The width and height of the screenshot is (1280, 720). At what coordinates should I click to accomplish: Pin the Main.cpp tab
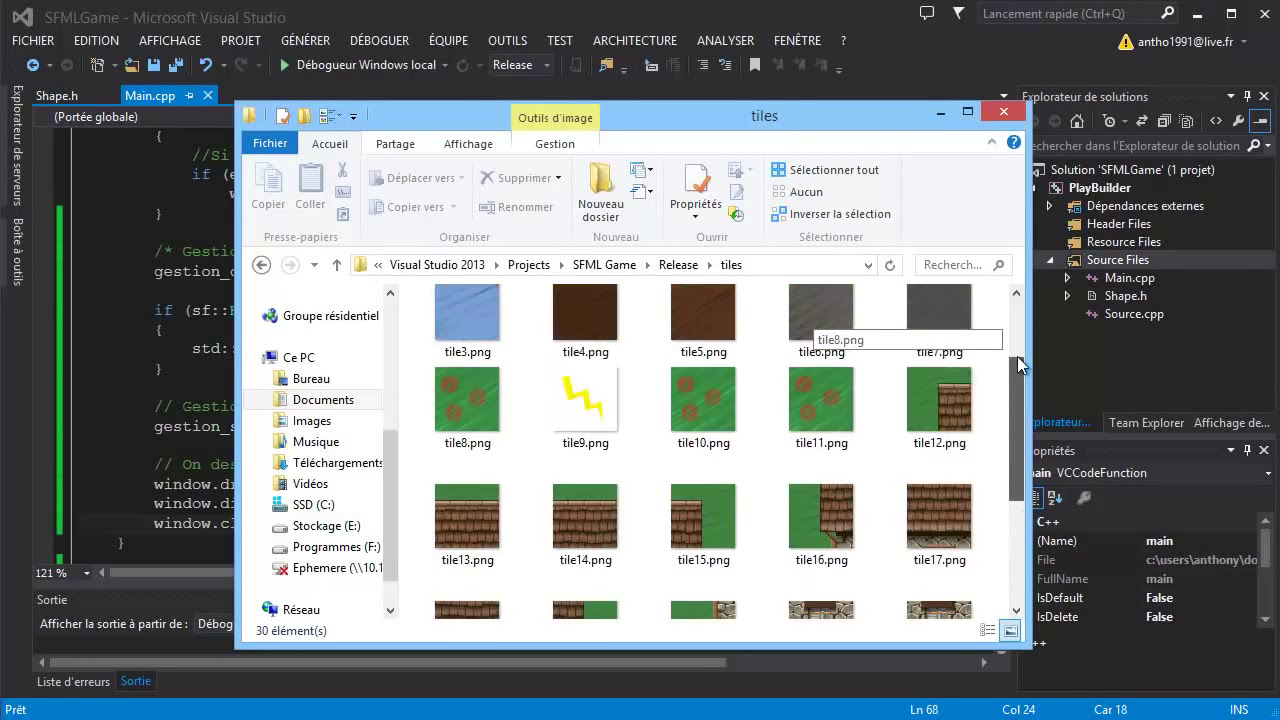pos(187,96)
